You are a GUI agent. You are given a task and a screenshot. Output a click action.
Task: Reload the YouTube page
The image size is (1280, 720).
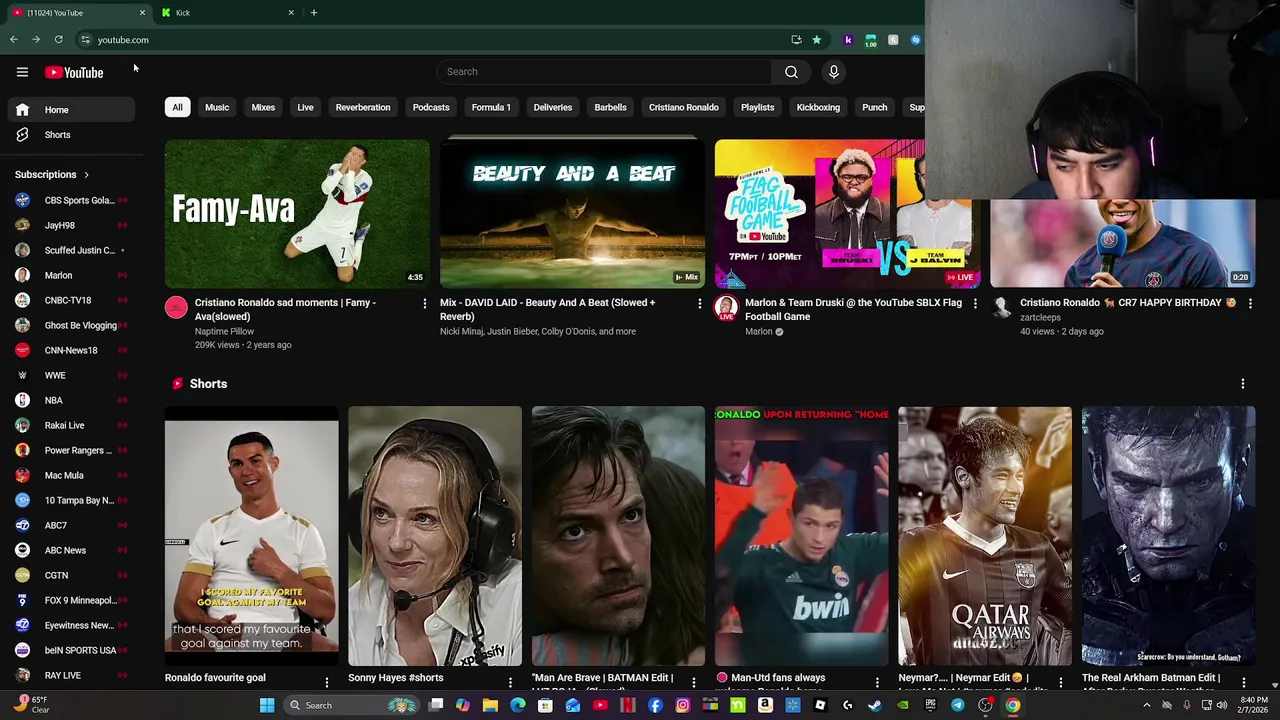click(x=59, y=40)
